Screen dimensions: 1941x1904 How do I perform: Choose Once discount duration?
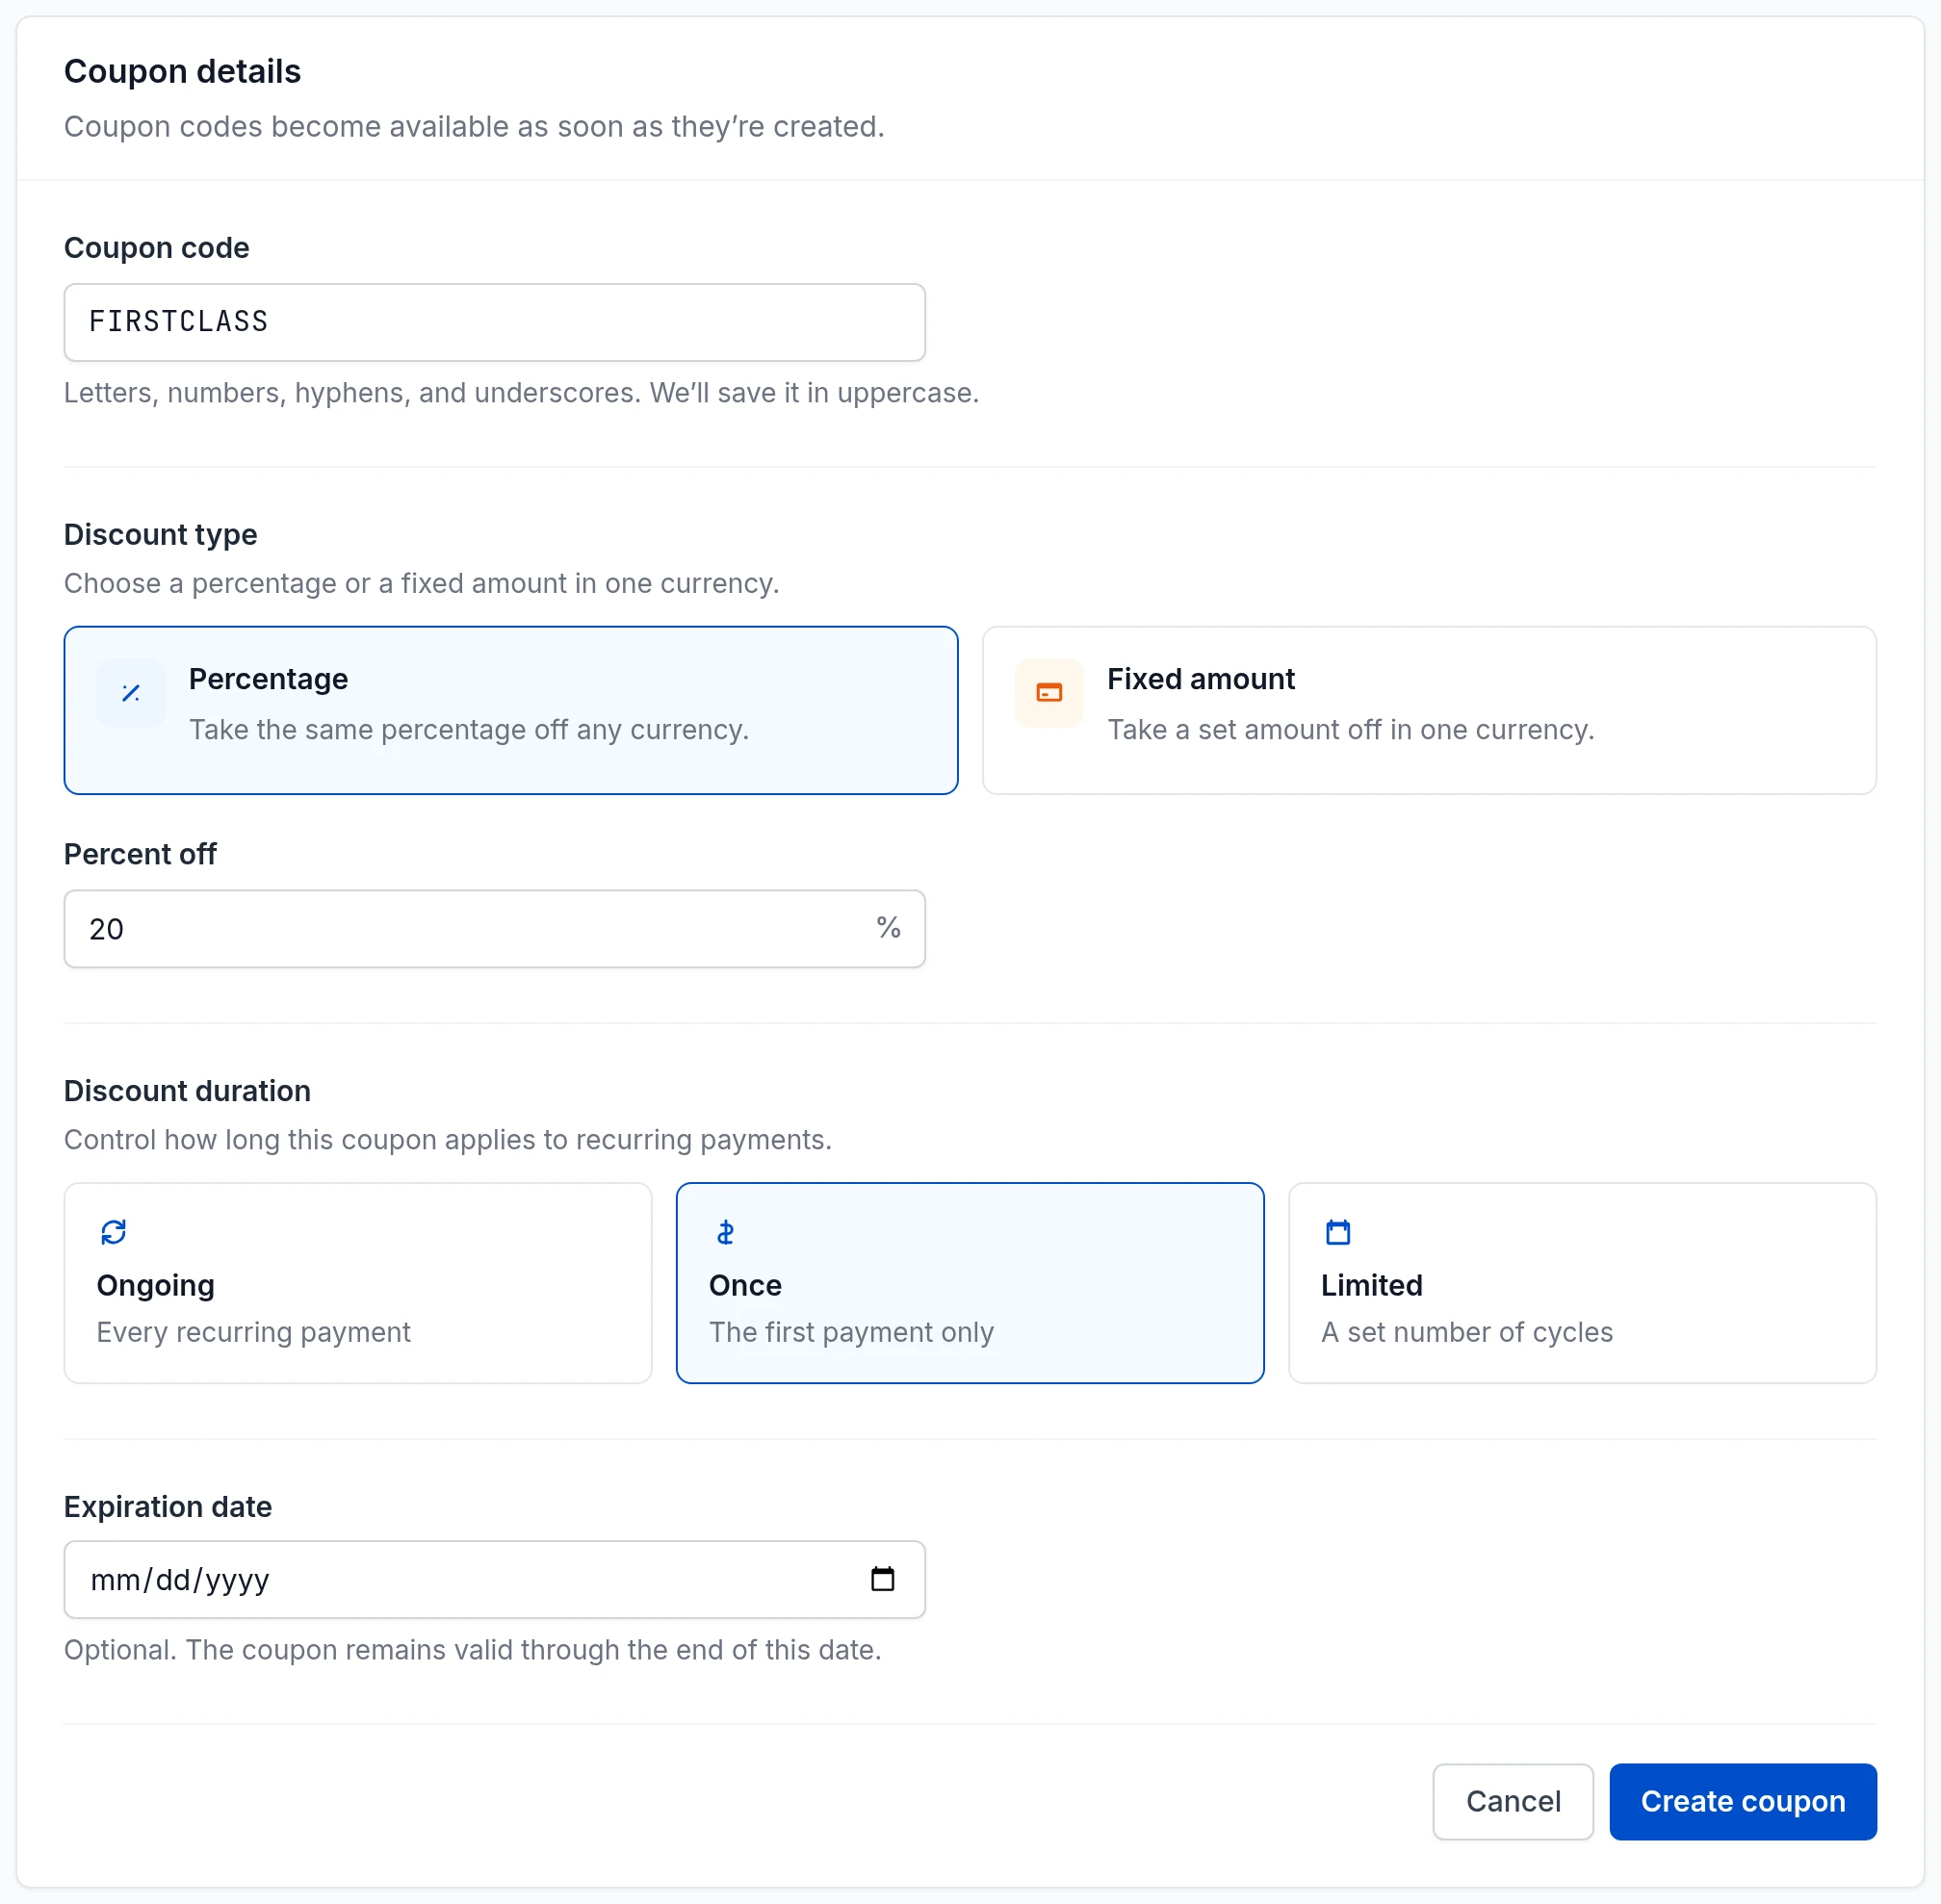(970, 1283)
